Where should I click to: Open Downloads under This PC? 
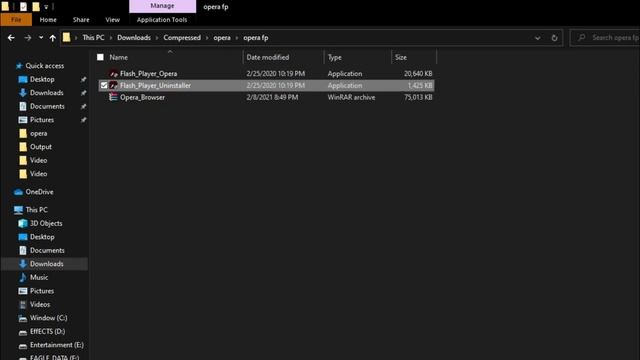point(47,264)
